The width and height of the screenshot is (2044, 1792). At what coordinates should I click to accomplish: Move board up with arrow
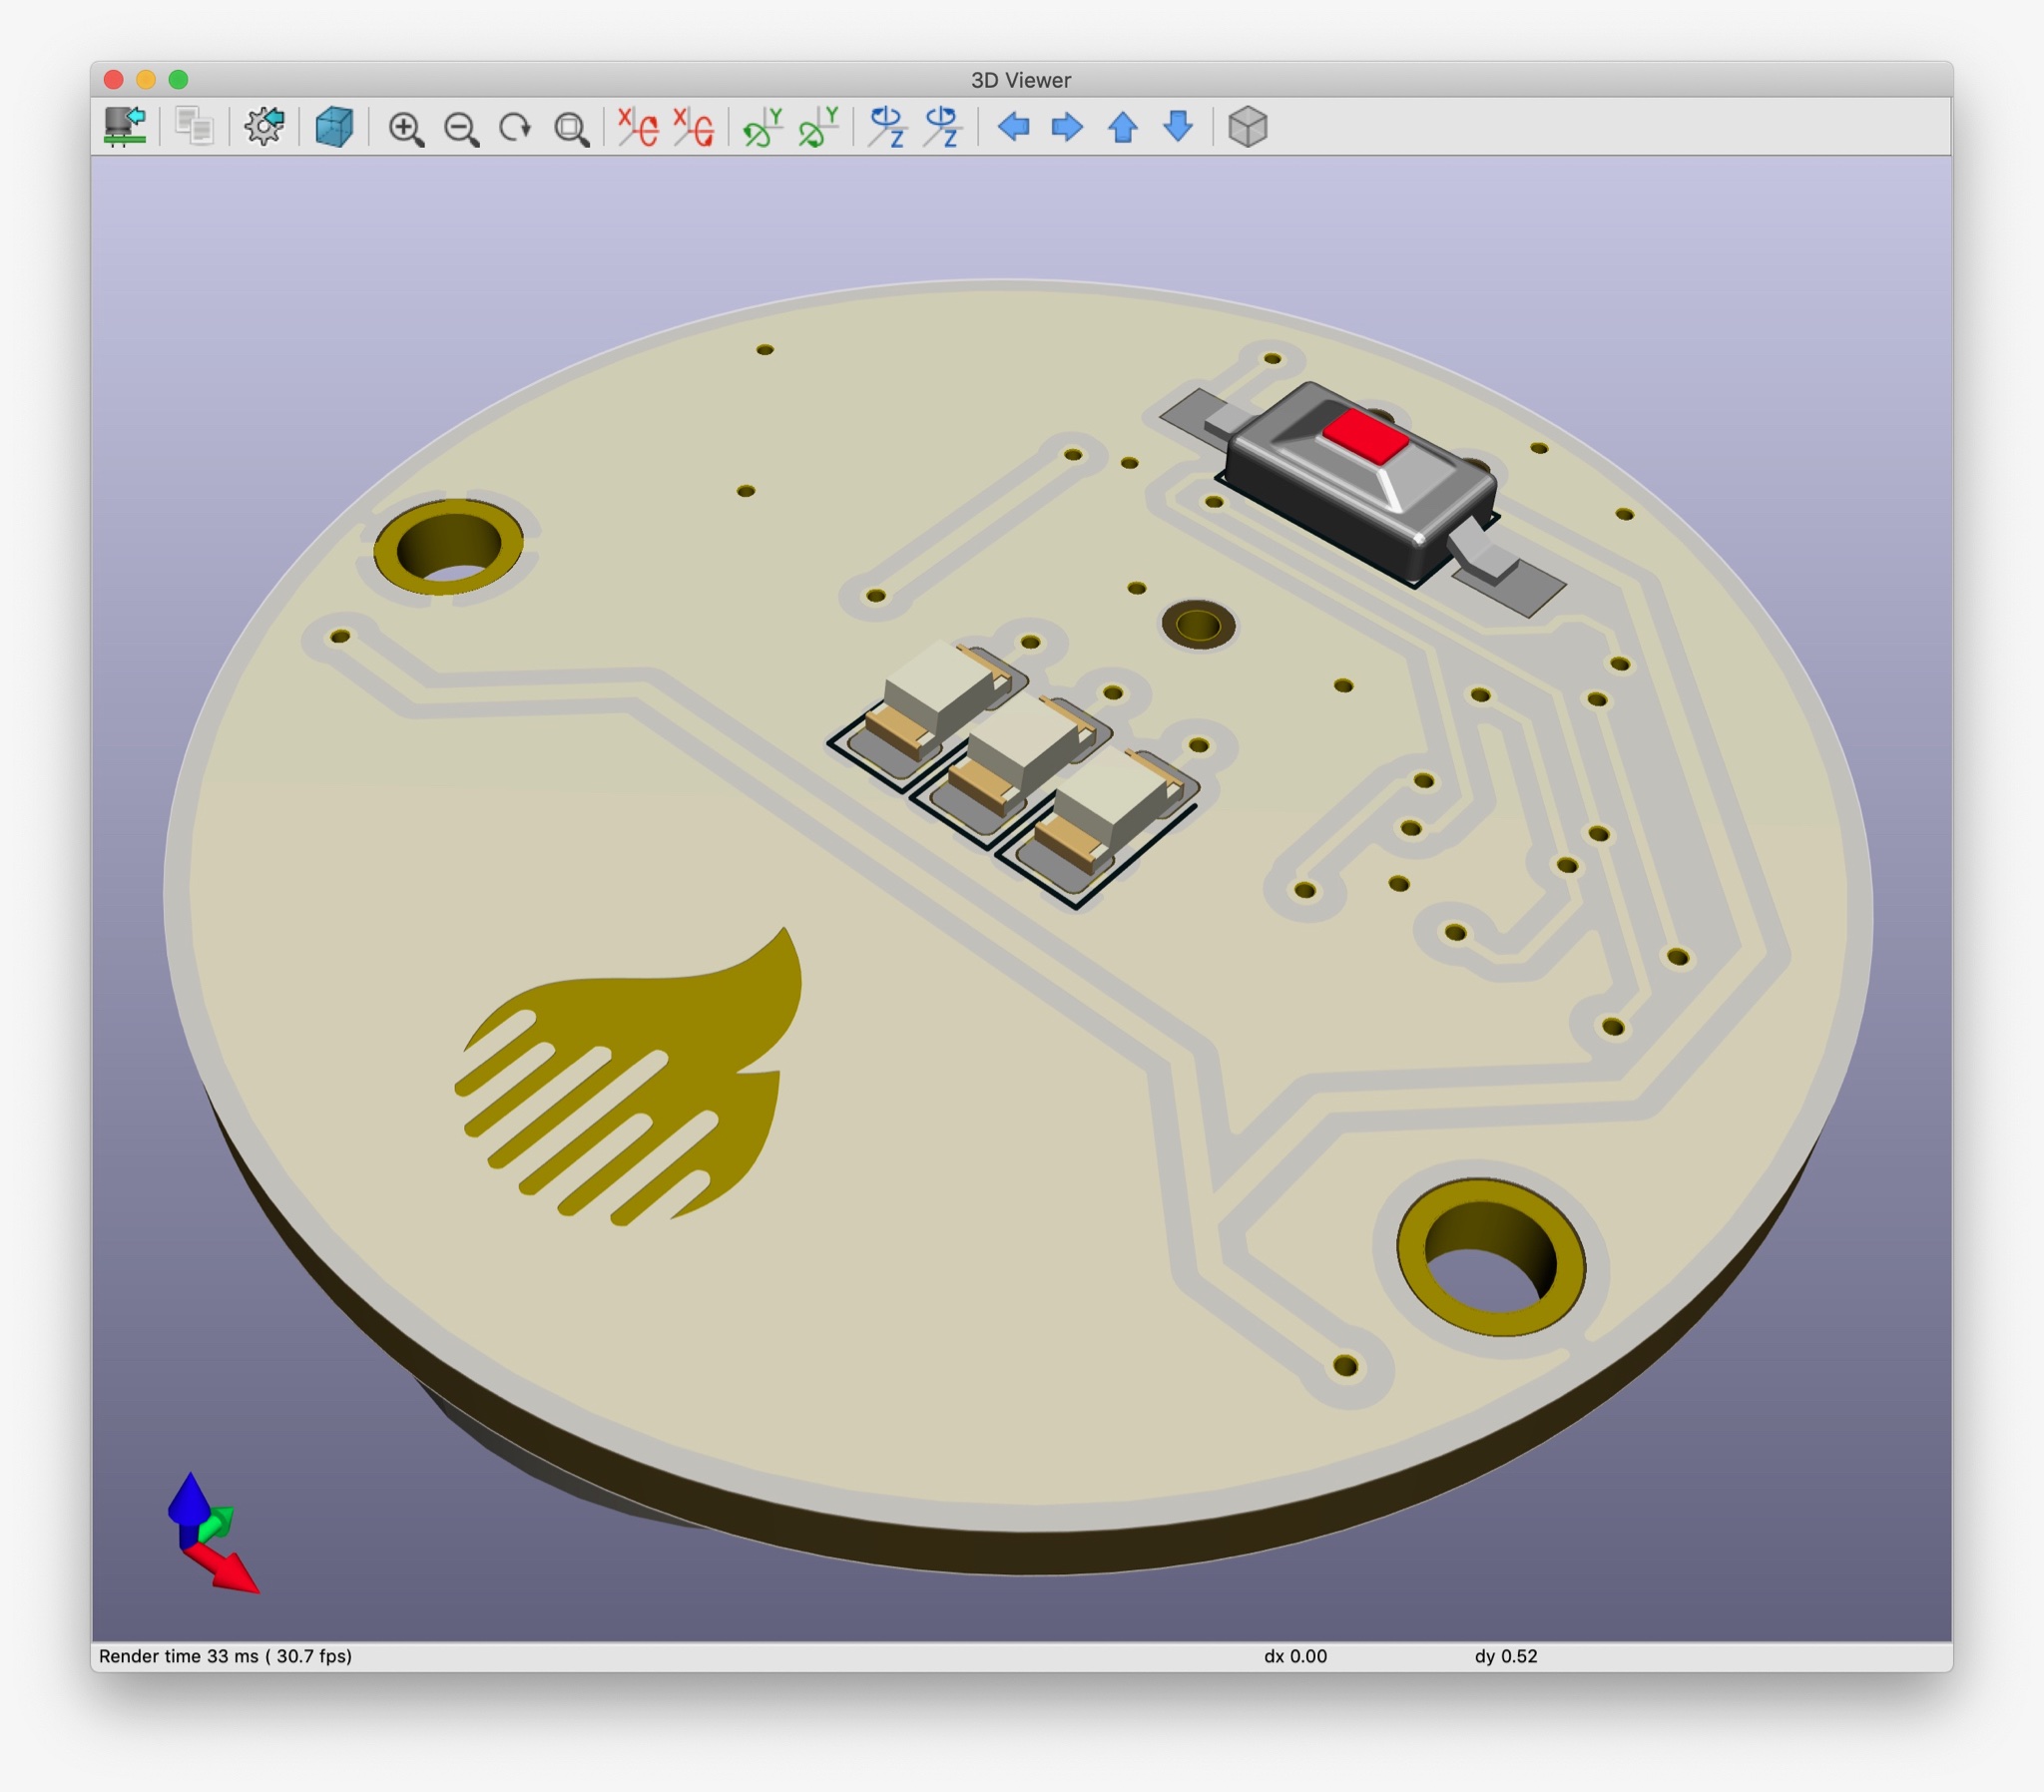(1123, 127)
